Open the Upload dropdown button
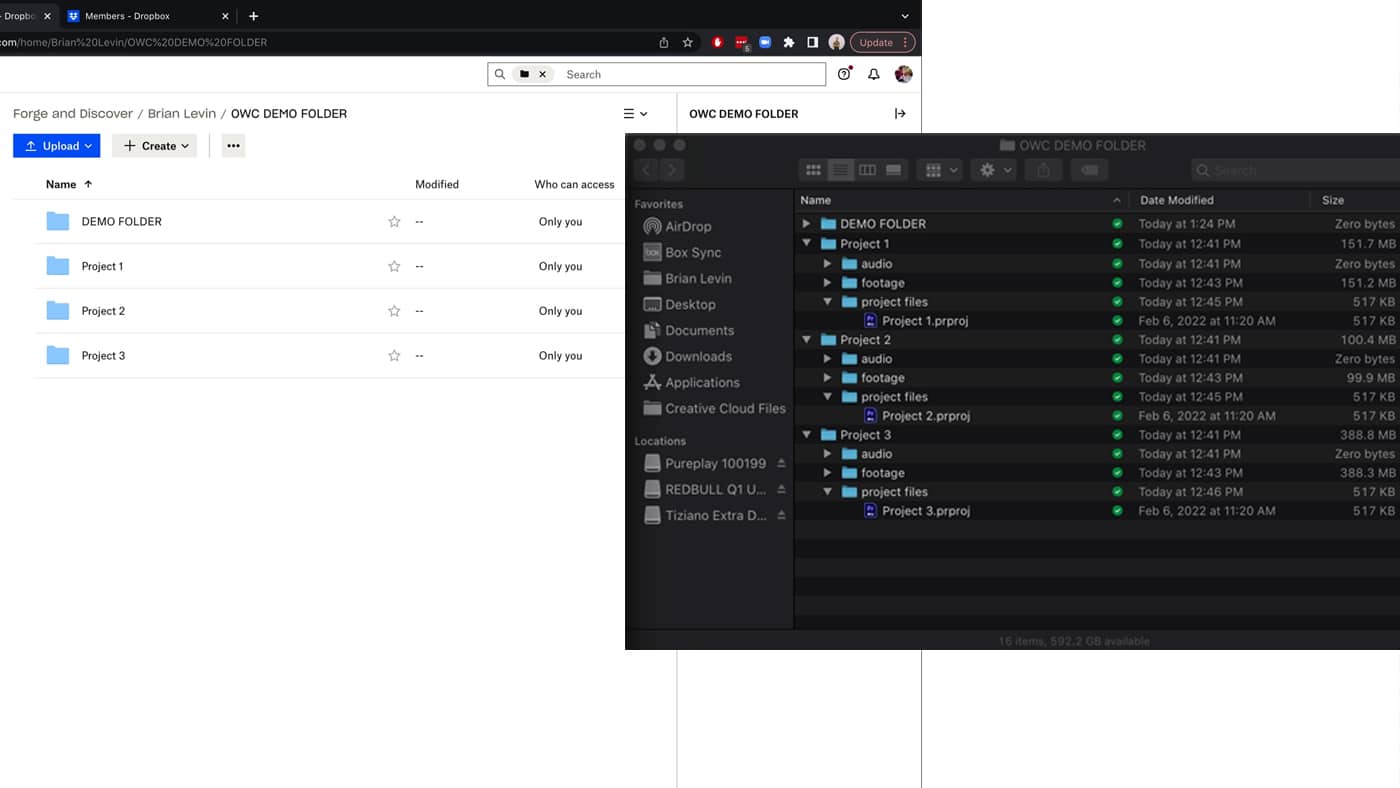The height and width of the screenshot is (788, 1400). pyautogui.click(x=57, y=146)
